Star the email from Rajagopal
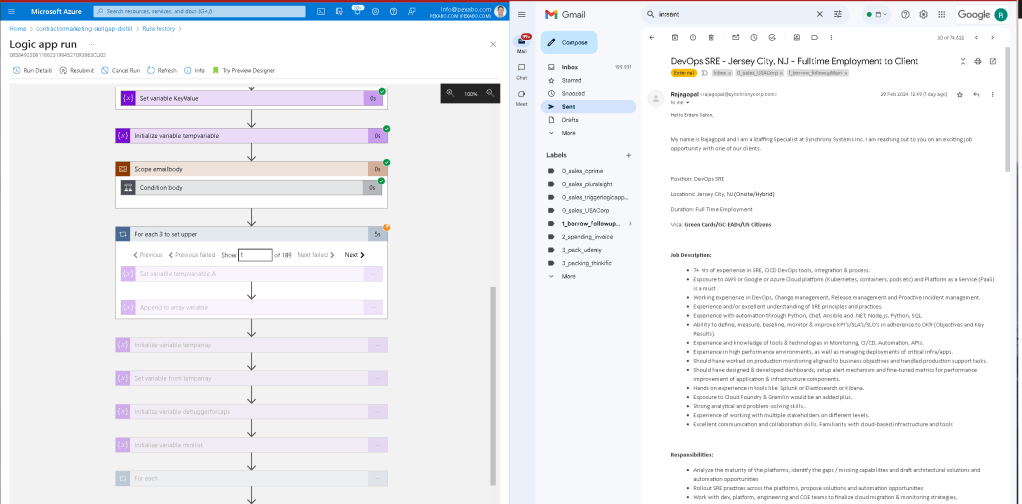 [959, 95]
